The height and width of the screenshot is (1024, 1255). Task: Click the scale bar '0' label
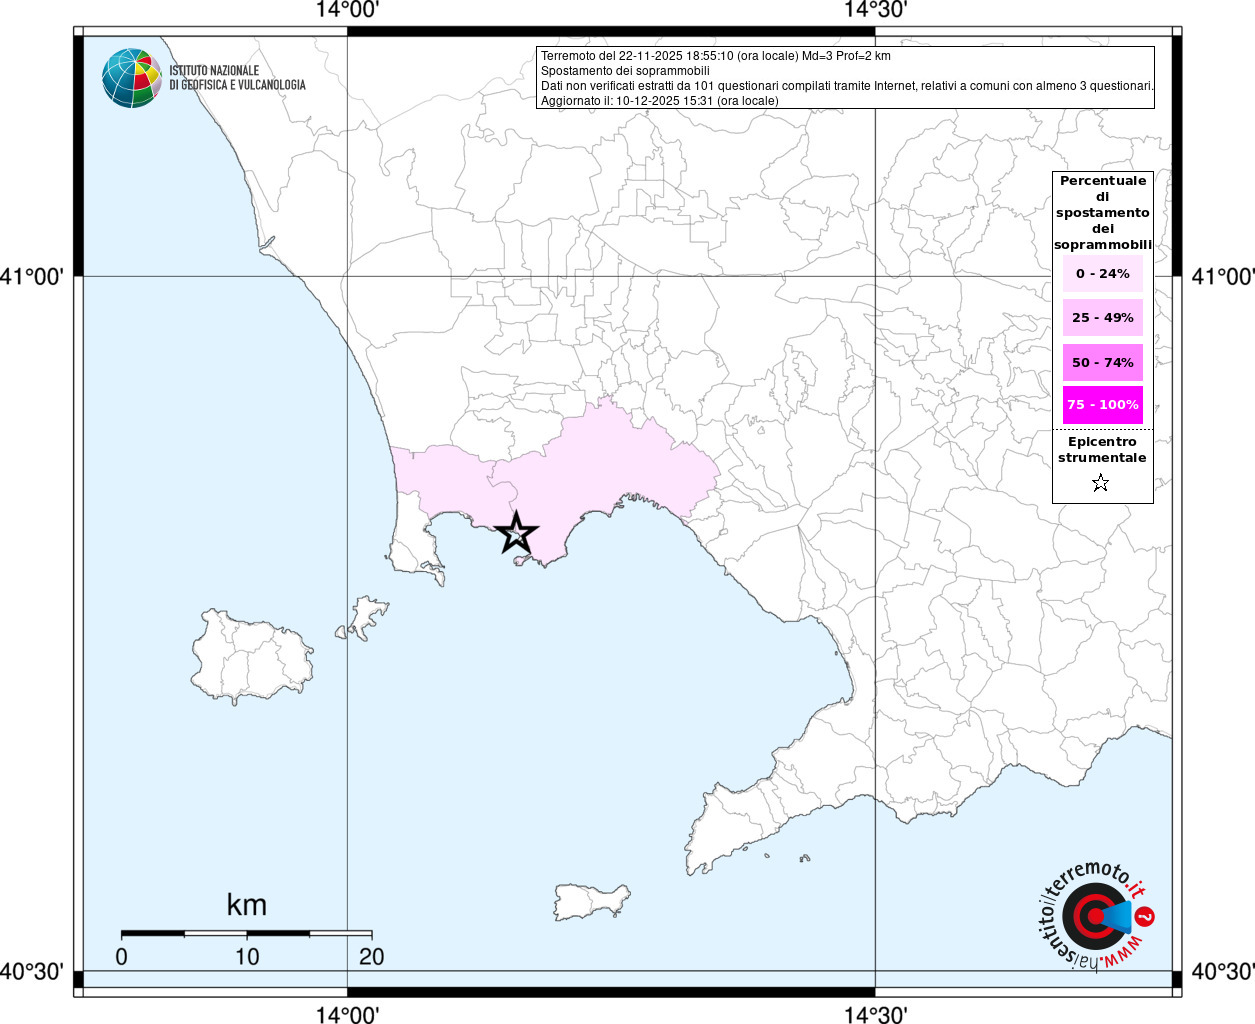(121, 957)
